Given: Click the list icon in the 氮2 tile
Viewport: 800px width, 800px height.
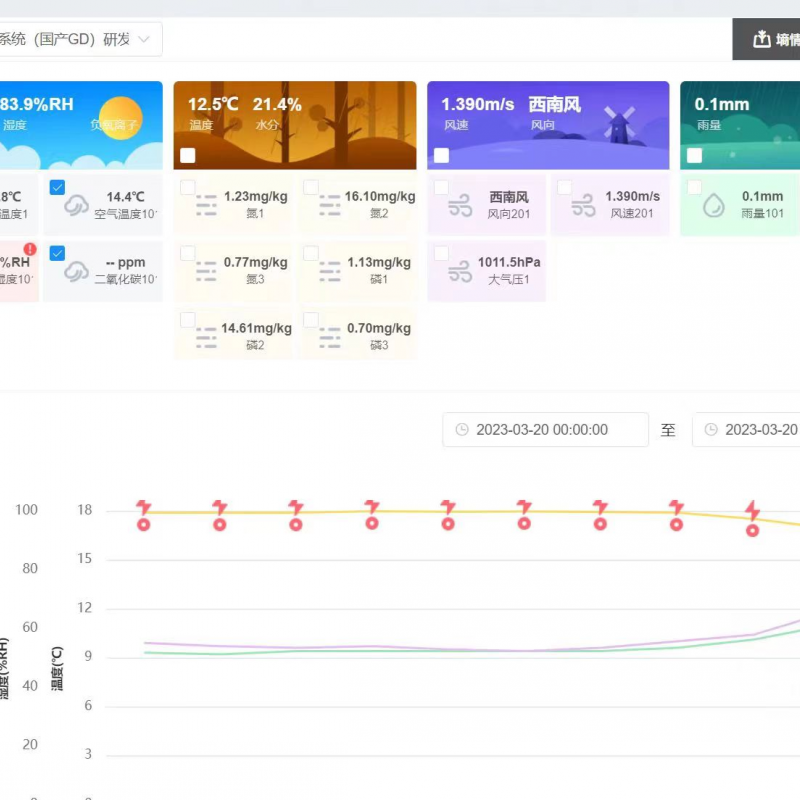Looking at the screenshot, I should click(330, 205).
